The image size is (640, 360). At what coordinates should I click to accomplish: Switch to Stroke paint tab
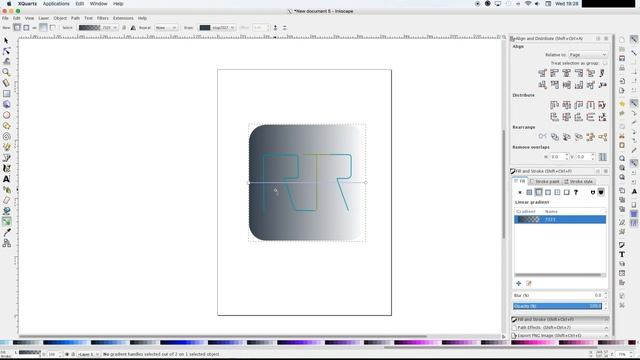pos(544,181)
